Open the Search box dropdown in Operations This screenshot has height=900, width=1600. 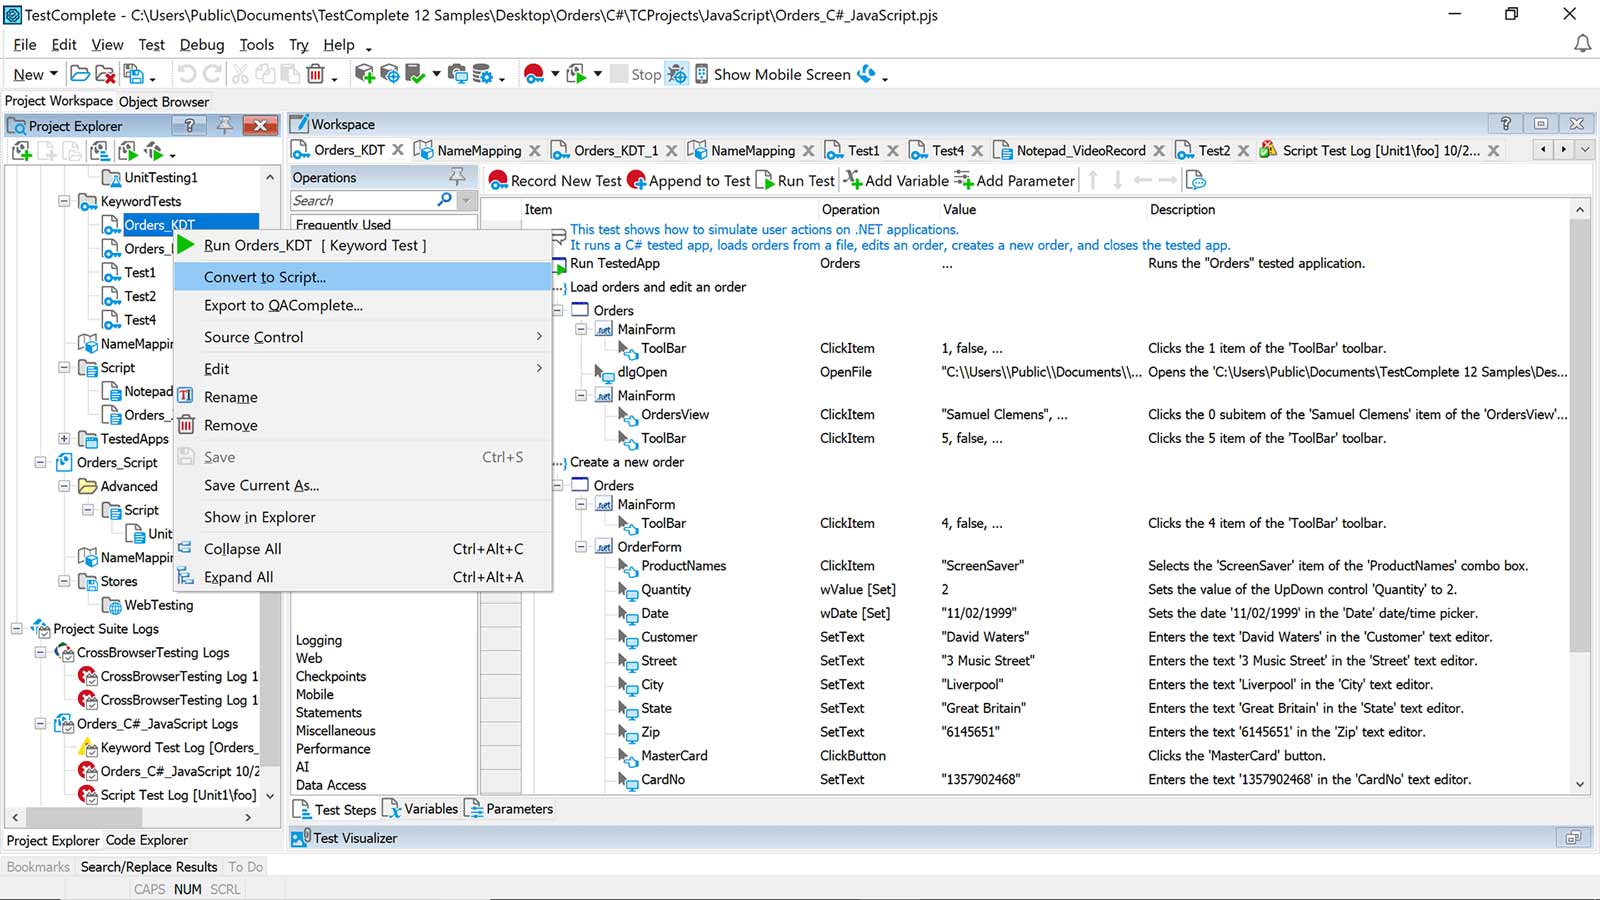pyautogui.click(x=466, y=200)
